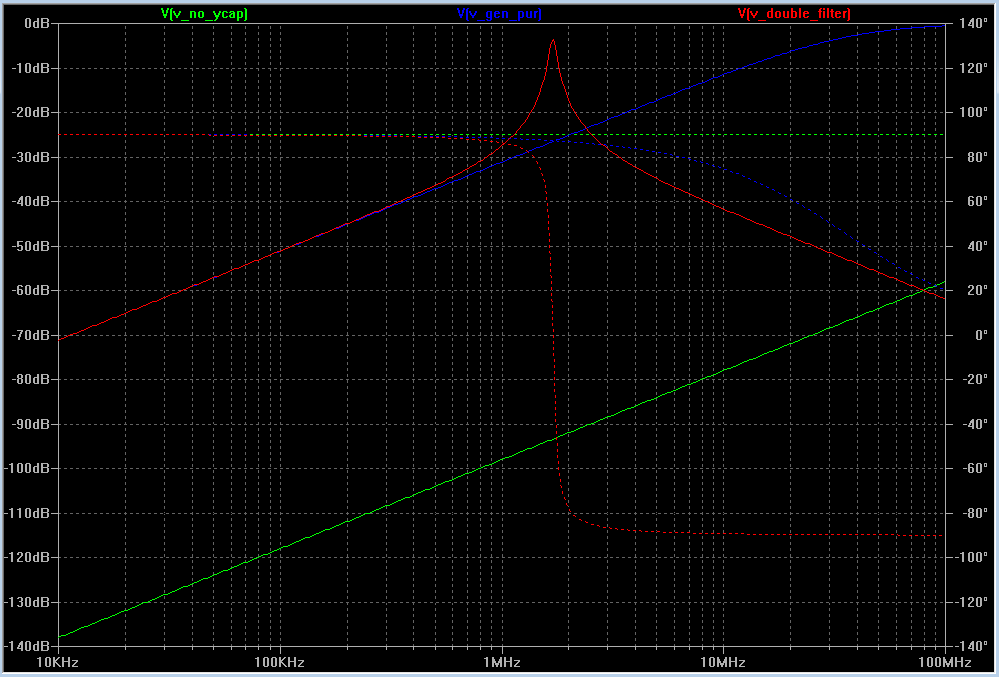Click the 100° phase axis label
The height and width of the screenshot is (677, 999).
click(x=973, y=113)
